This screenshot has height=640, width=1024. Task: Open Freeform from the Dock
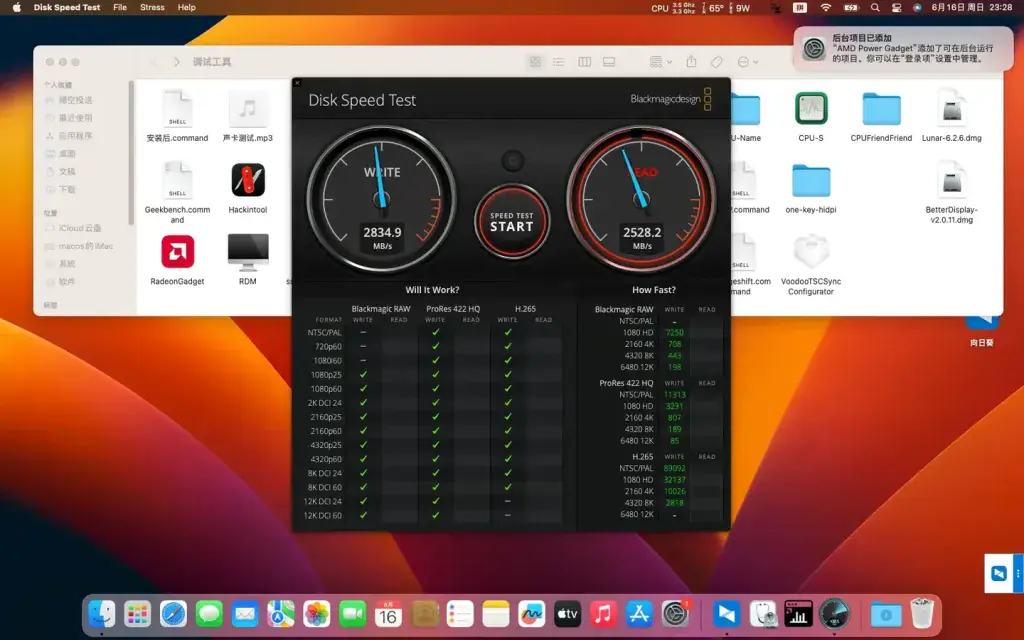532,614
